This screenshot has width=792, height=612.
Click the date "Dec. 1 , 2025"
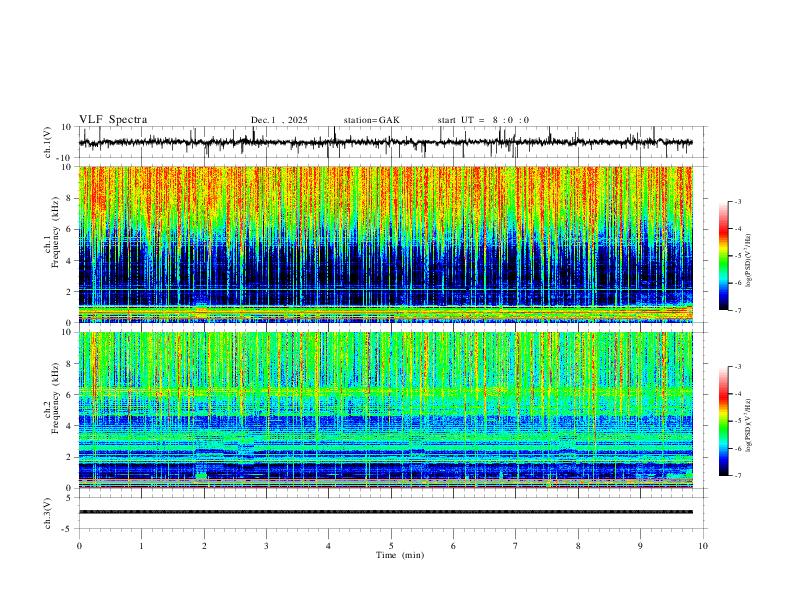pyautogui.click(x=279, y=120)
